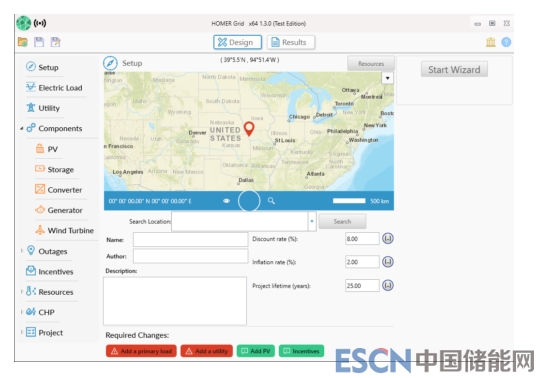This screenshot has width=541, height=378.
Task: Toggle the eye icon on map bar
Action: (226, 201)
